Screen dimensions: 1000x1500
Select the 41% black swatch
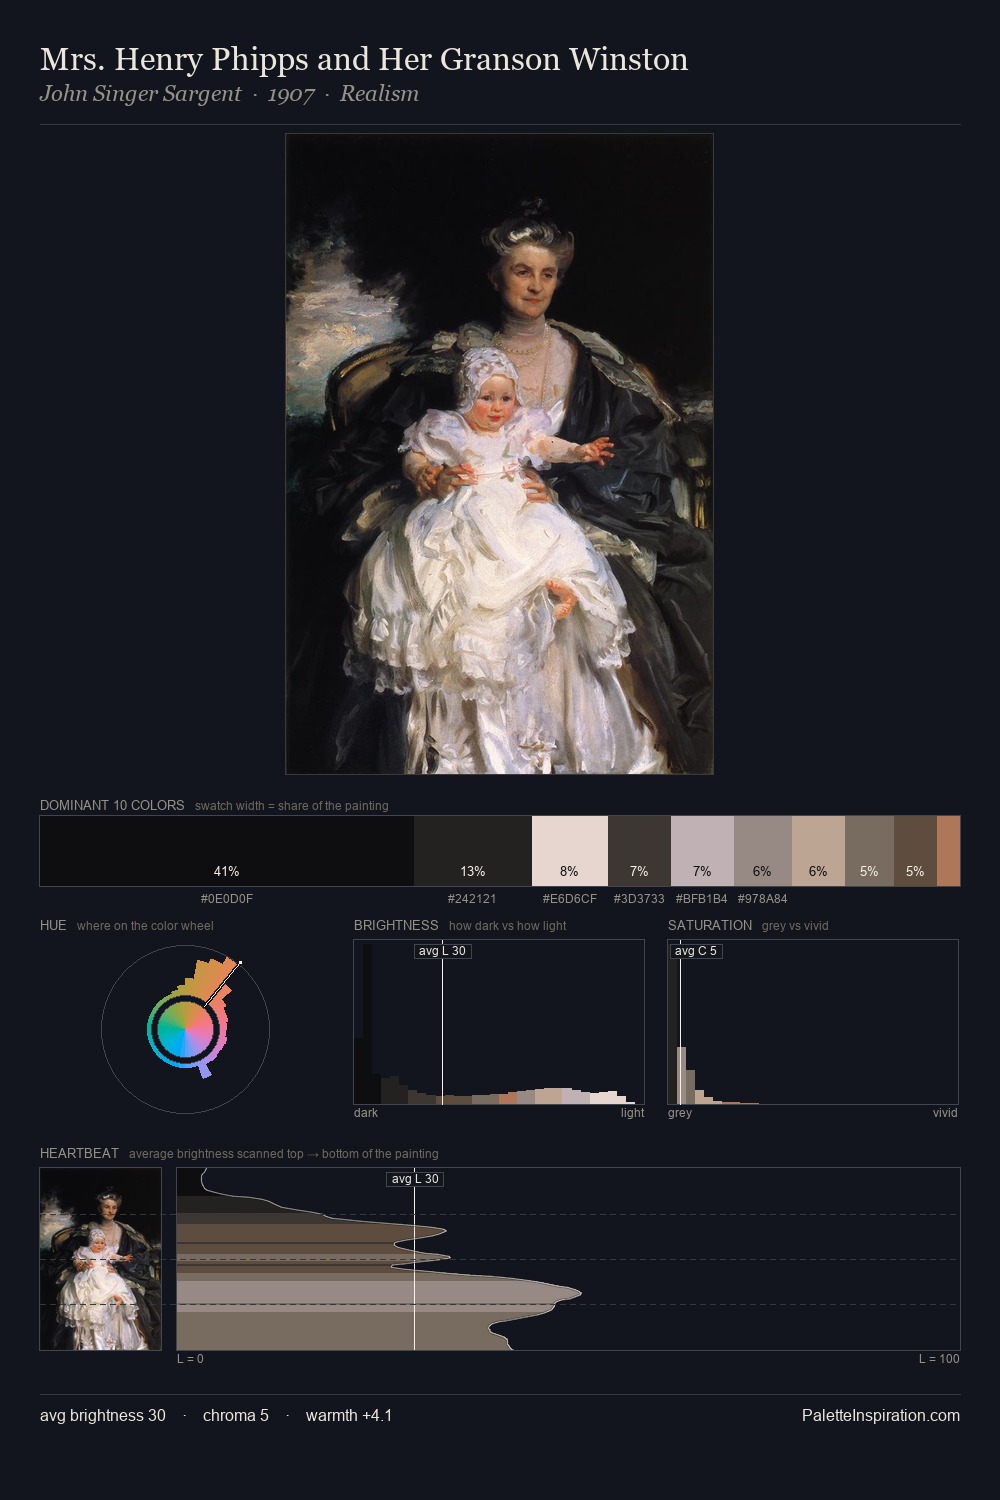[x=227, y=851]
